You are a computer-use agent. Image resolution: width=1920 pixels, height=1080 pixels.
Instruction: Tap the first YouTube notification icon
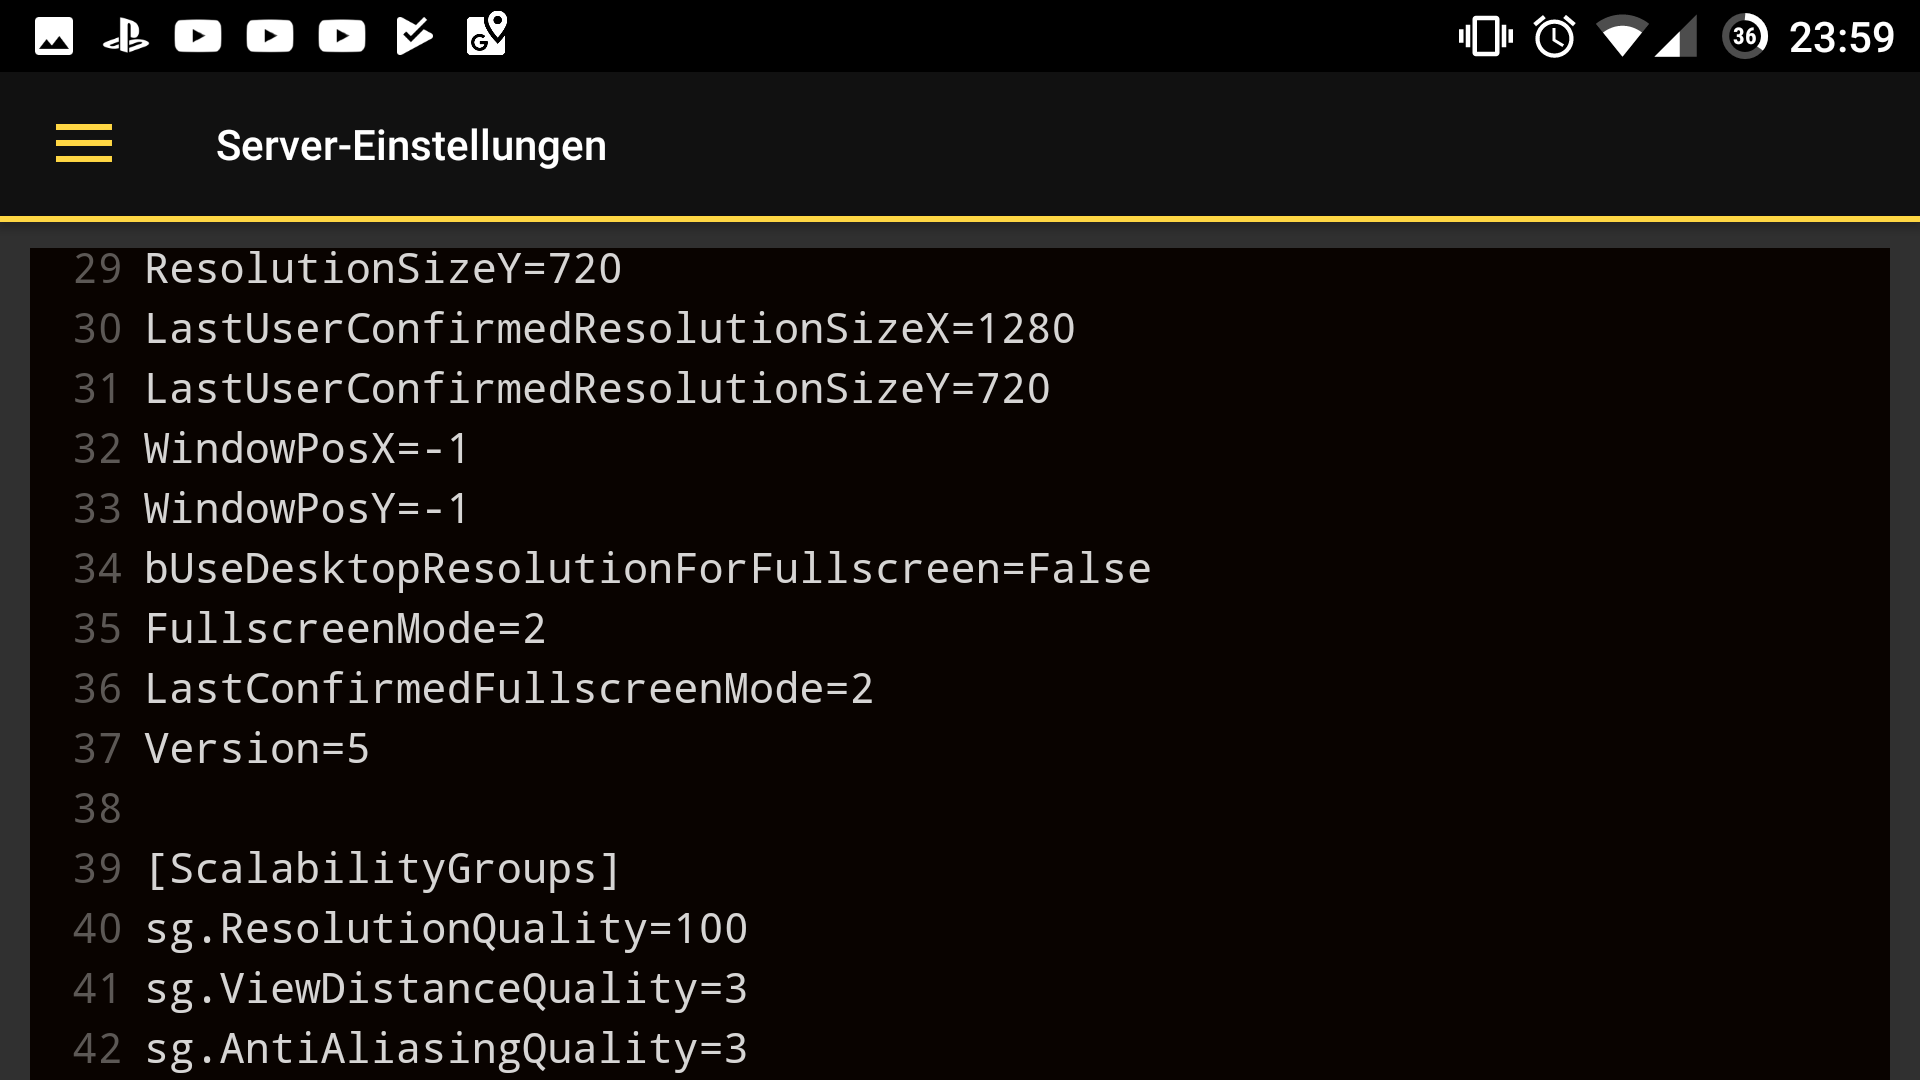(198, 37)
